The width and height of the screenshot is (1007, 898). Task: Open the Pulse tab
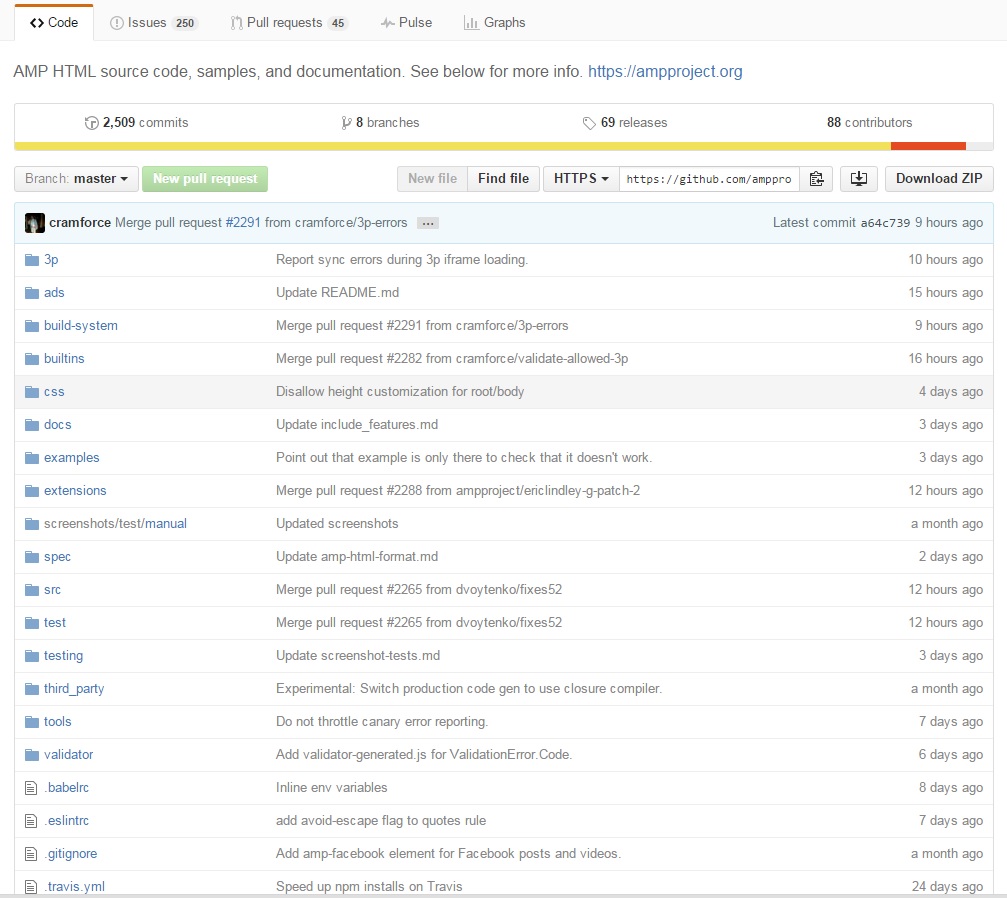tap(407, 22)
